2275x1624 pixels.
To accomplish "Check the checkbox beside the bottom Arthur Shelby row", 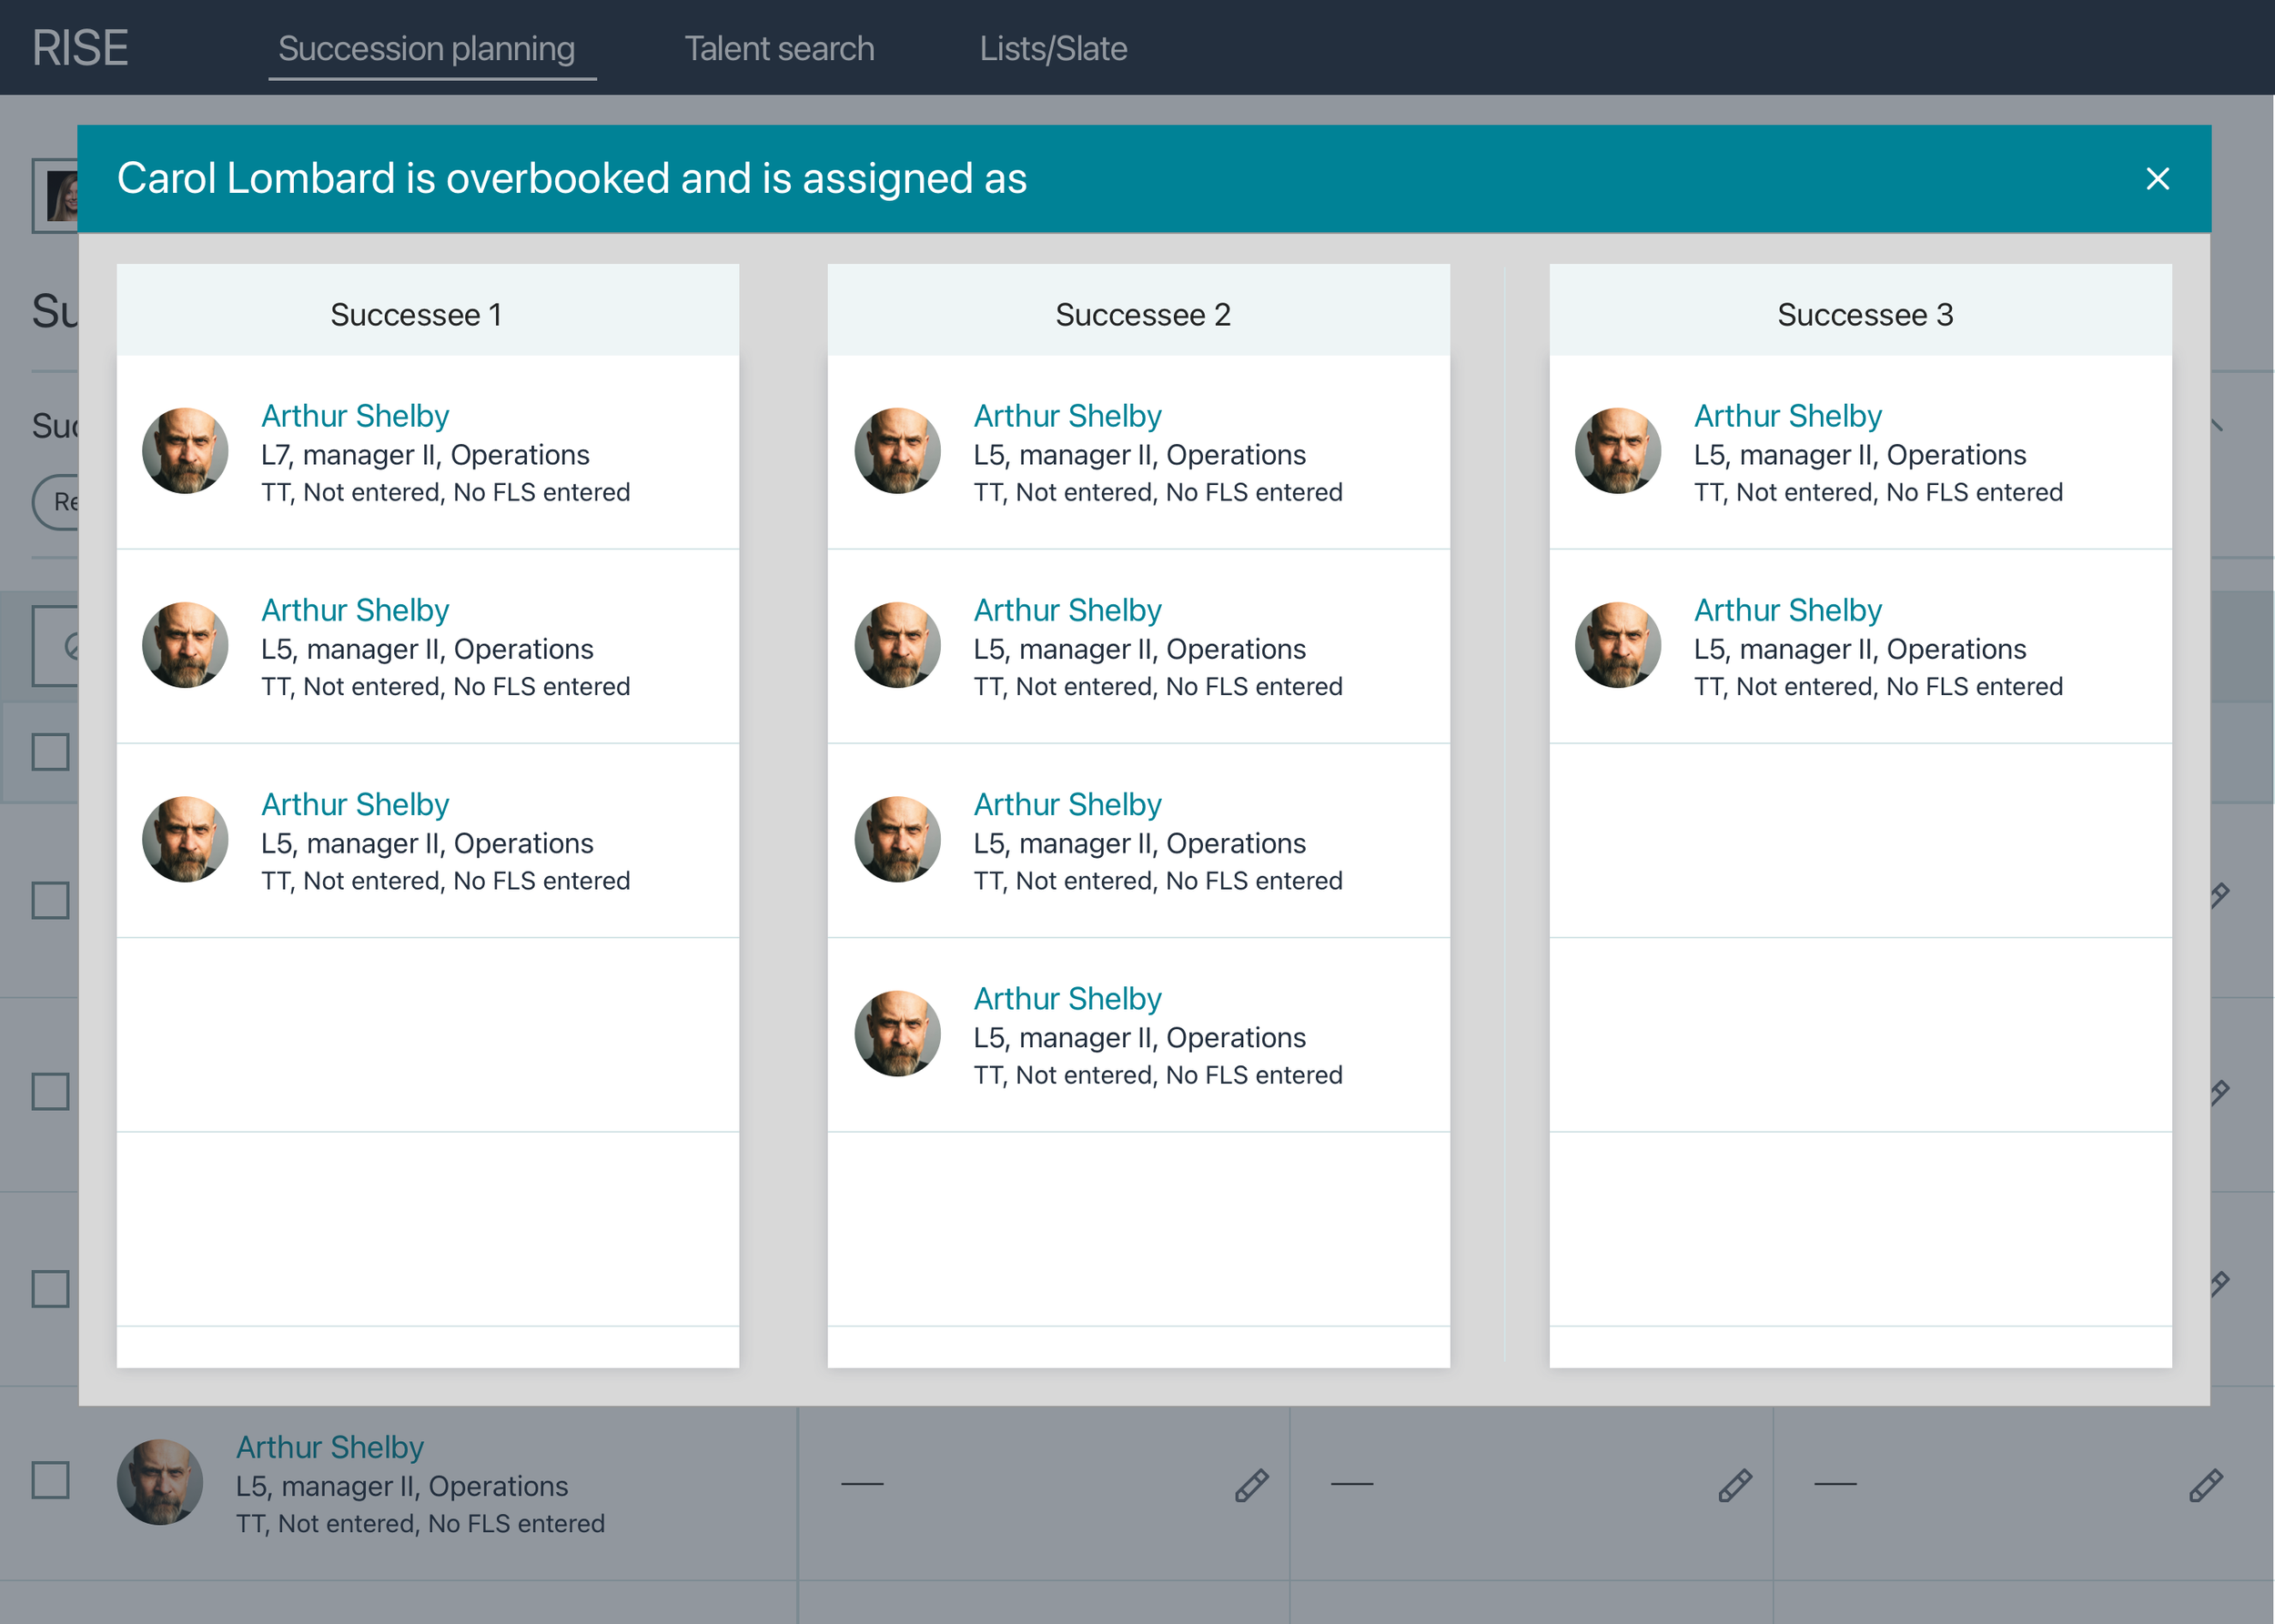I will [50, 1480].
